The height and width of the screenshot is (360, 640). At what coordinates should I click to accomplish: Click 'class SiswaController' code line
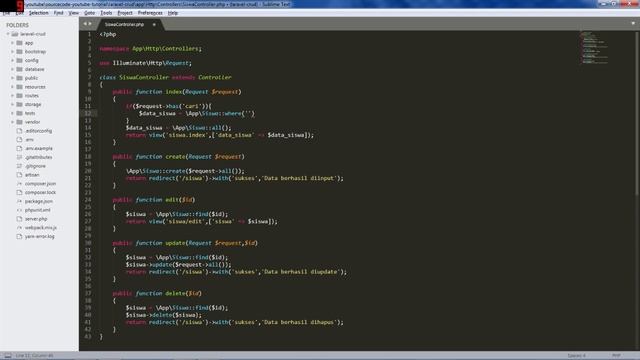[166, 77]
